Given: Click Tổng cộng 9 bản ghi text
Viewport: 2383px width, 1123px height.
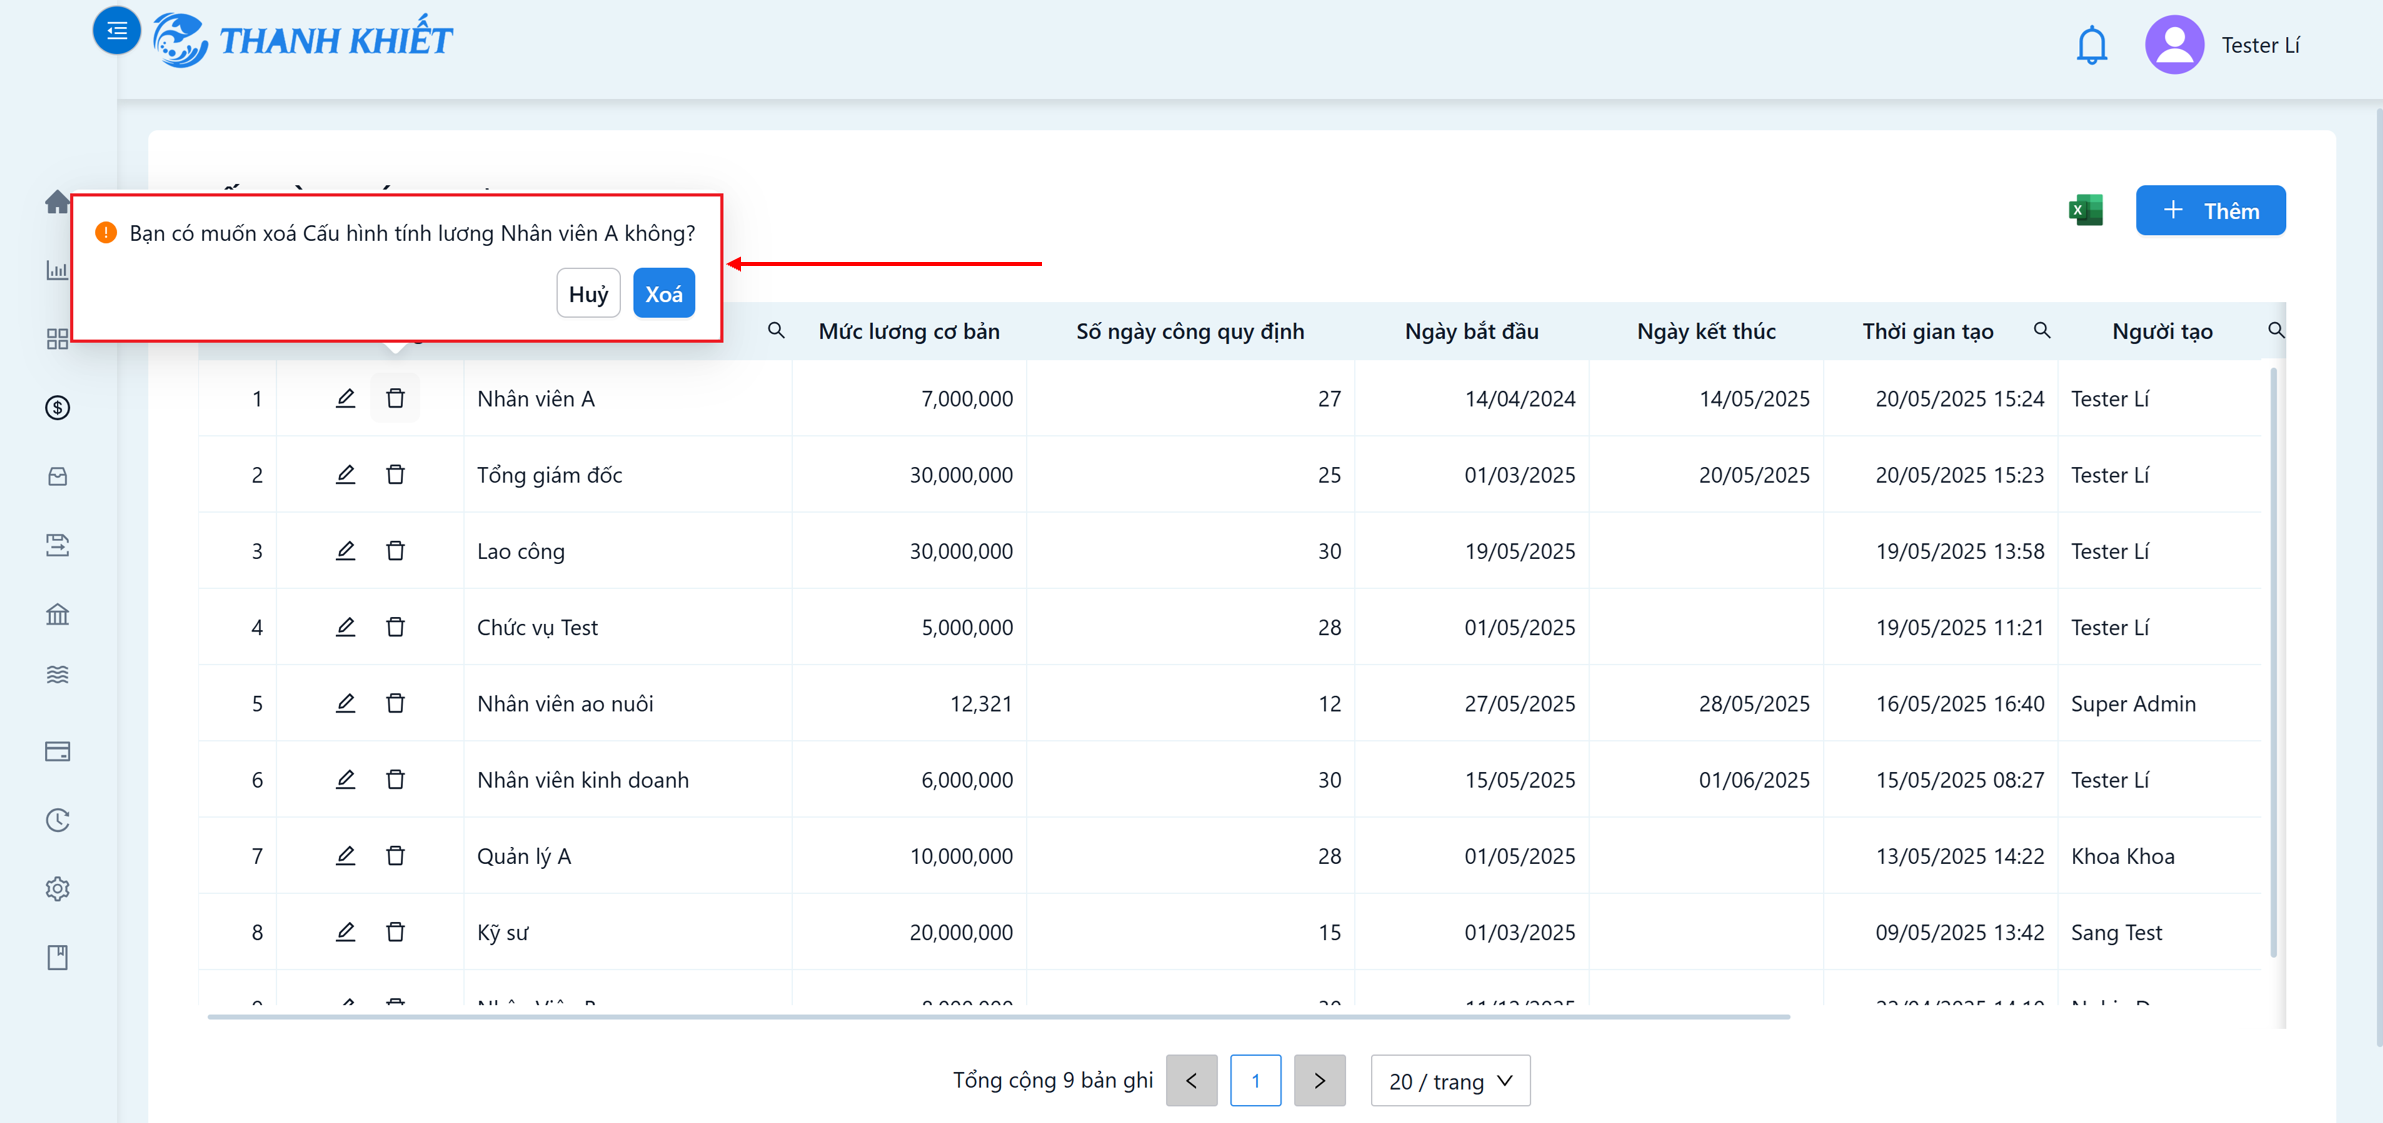Looking at the screenshot, I should pos(1052,1080).
